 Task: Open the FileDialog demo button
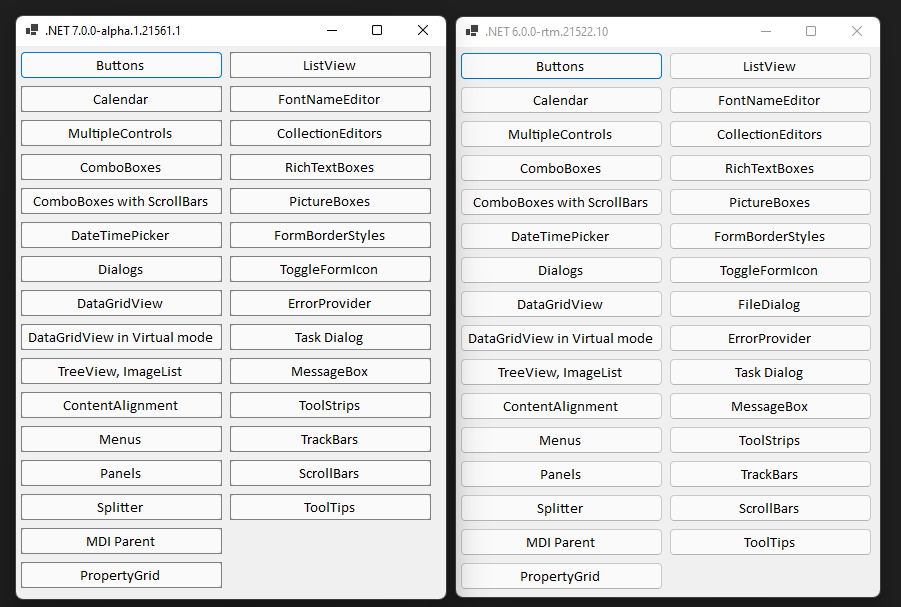click(x=771, y=304)
